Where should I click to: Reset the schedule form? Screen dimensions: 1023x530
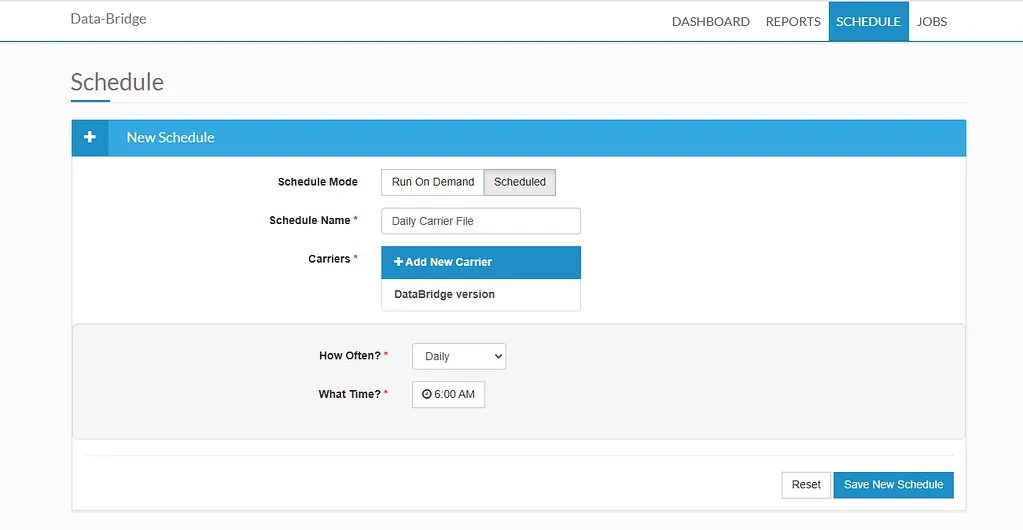click(x=806, y=485)
